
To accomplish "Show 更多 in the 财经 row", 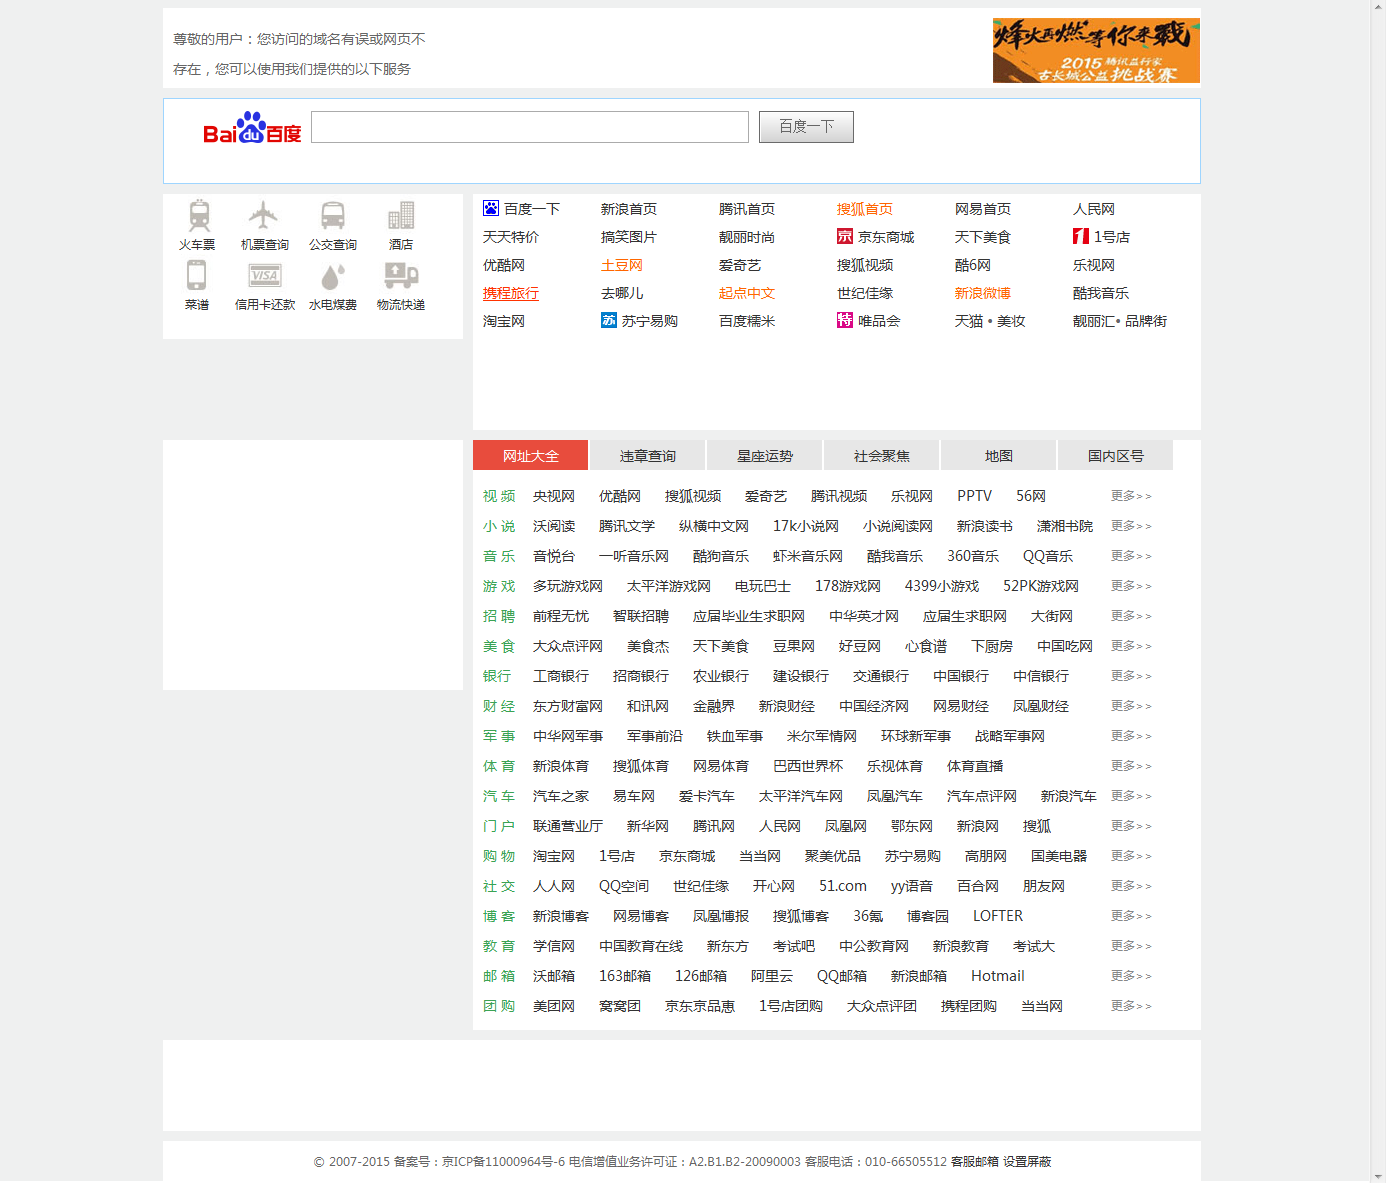I will click(1131, 706).
